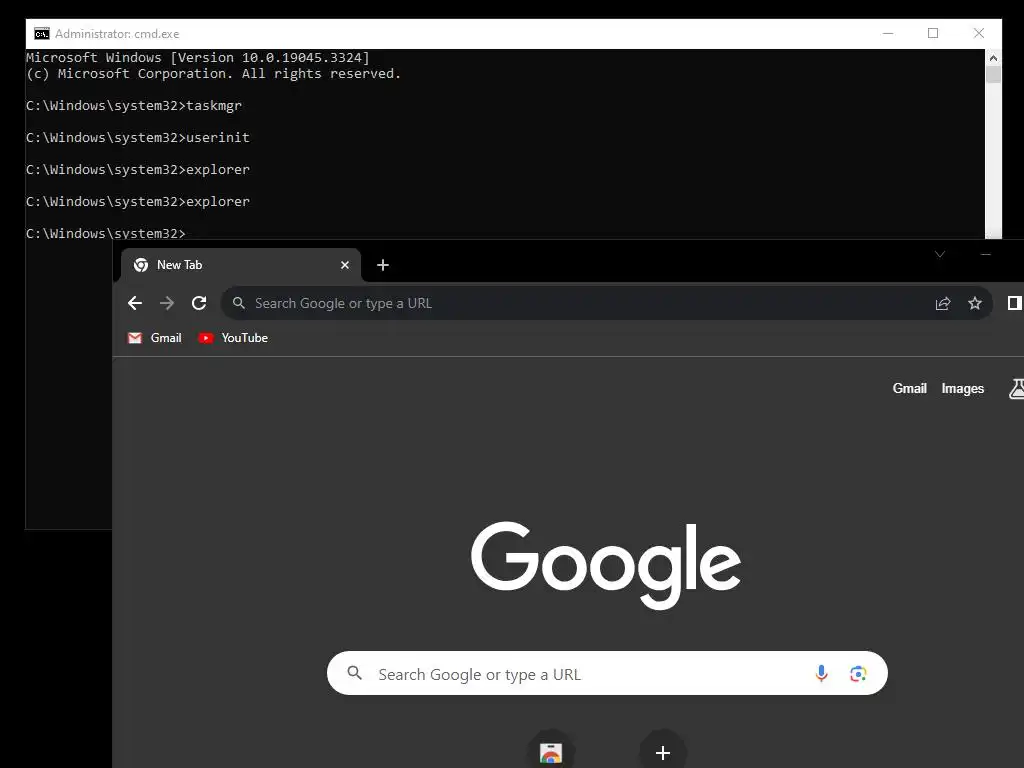This screenshot has height=768, width=1024.
Task: Search by image with Google Lens icon
Action: coord(858,673)
